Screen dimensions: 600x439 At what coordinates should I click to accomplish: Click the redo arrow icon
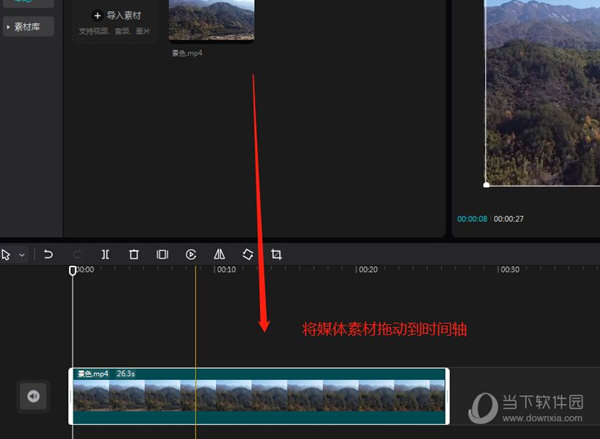tap(77, 255)
